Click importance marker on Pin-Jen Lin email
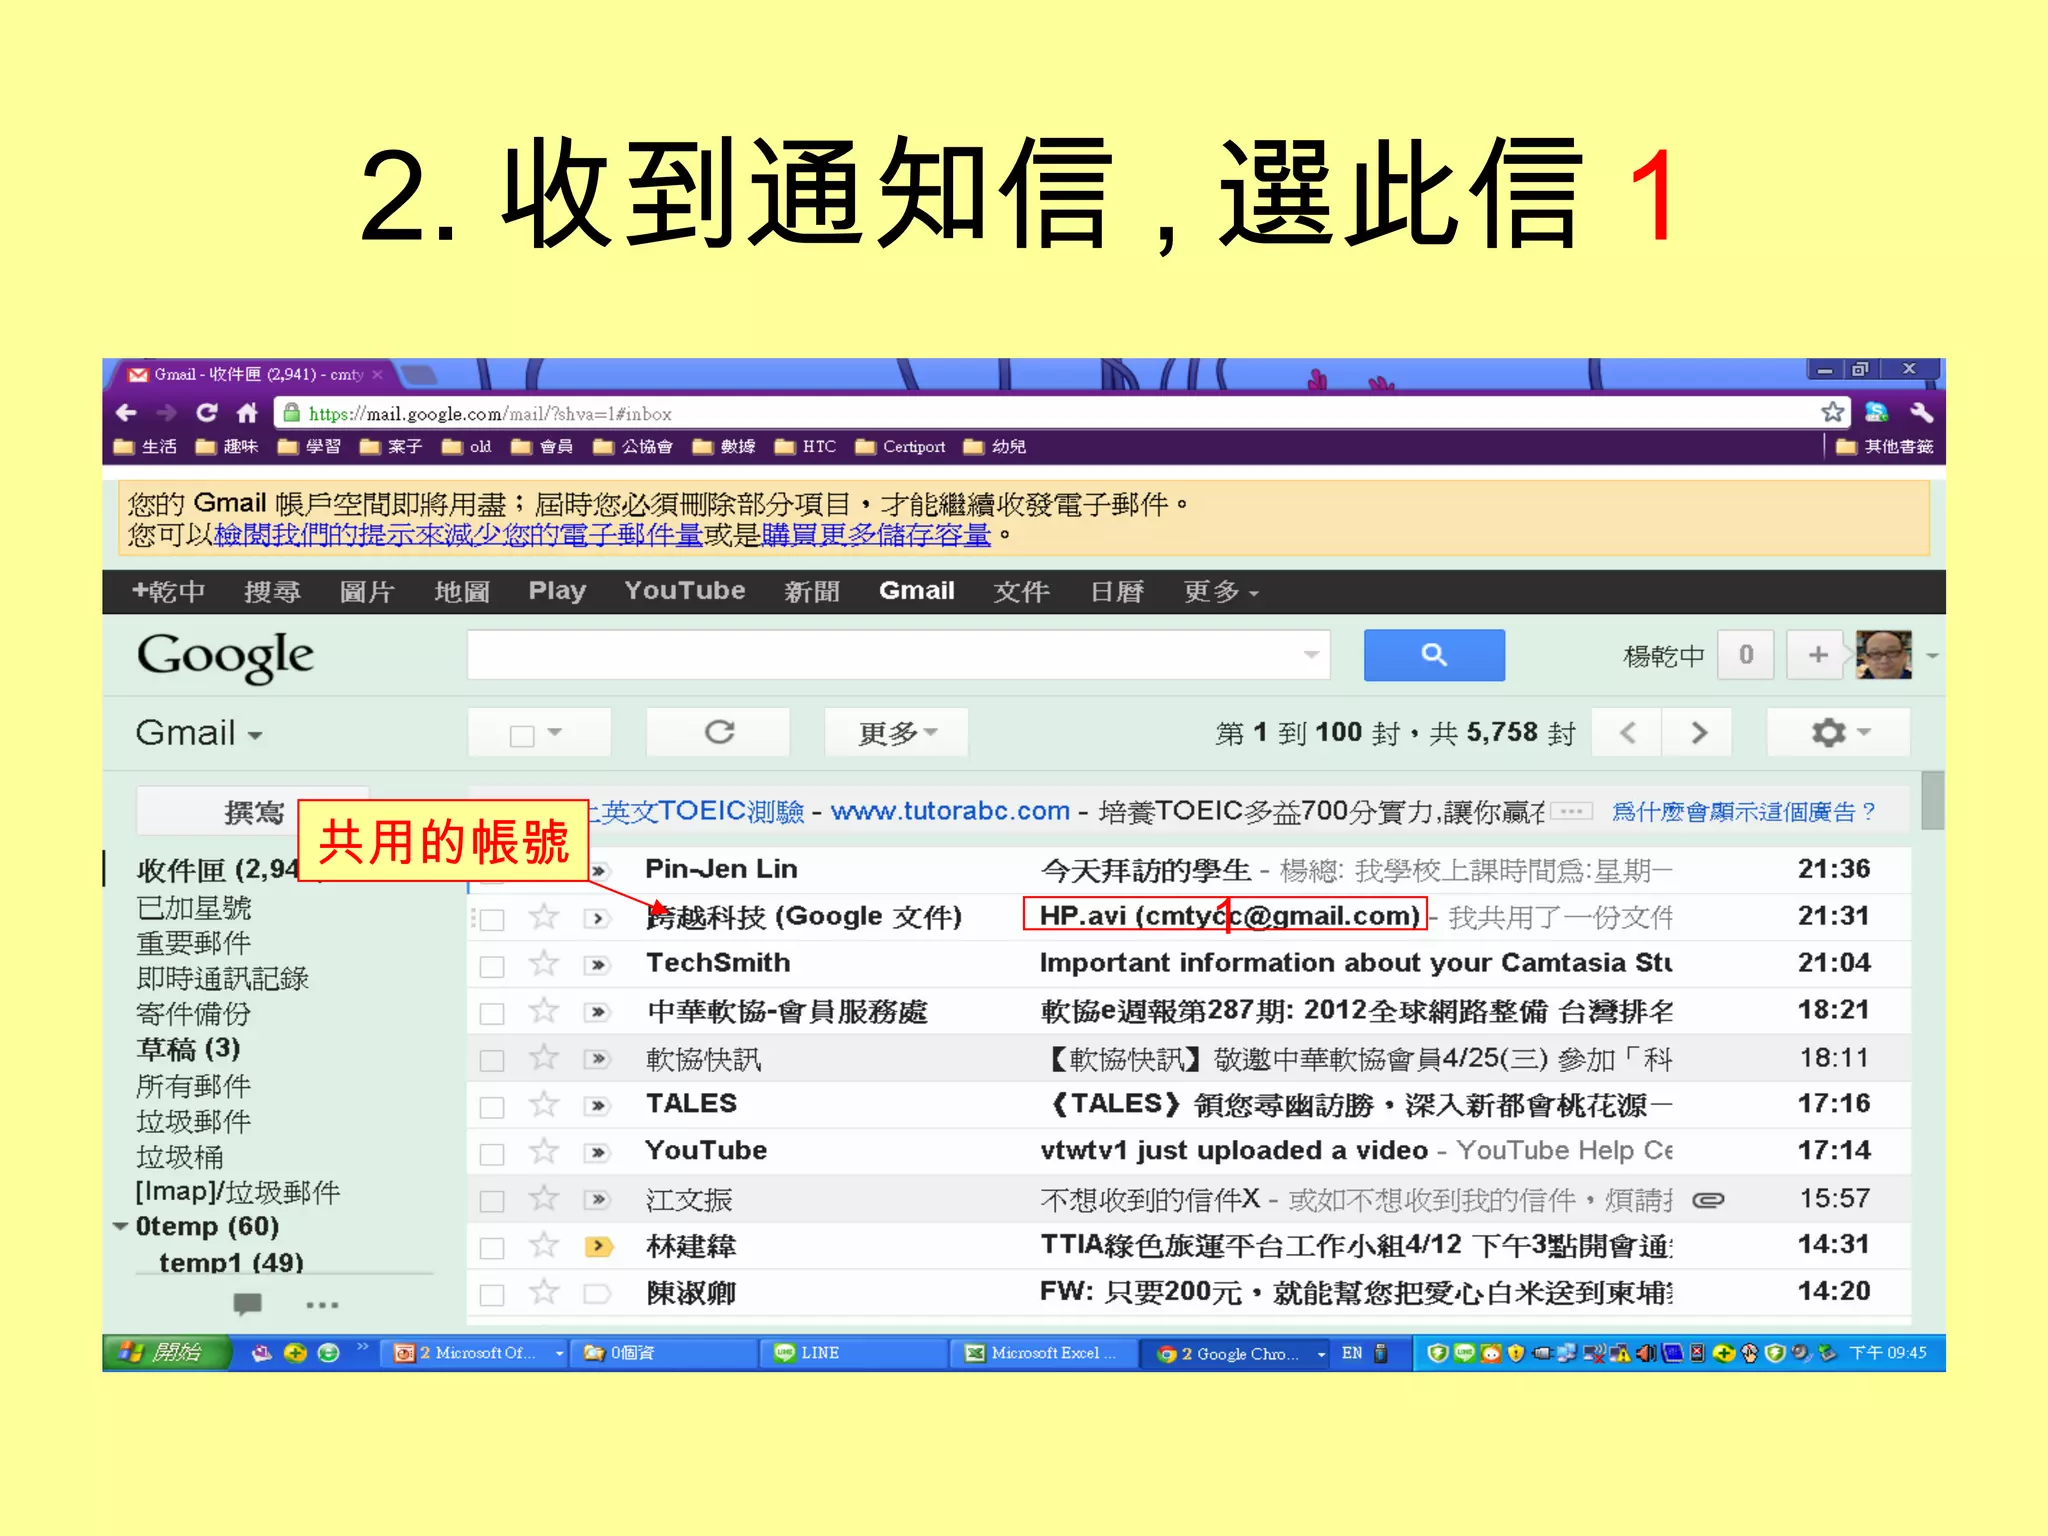 [x=598, y=870]
